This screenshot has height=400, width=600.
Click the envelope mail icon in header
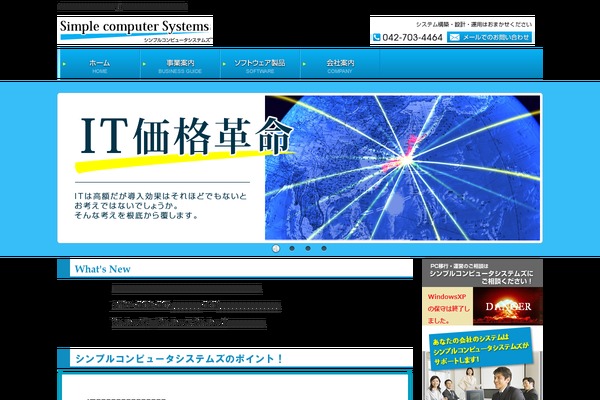pyautogui.click(x=454, y=37)
